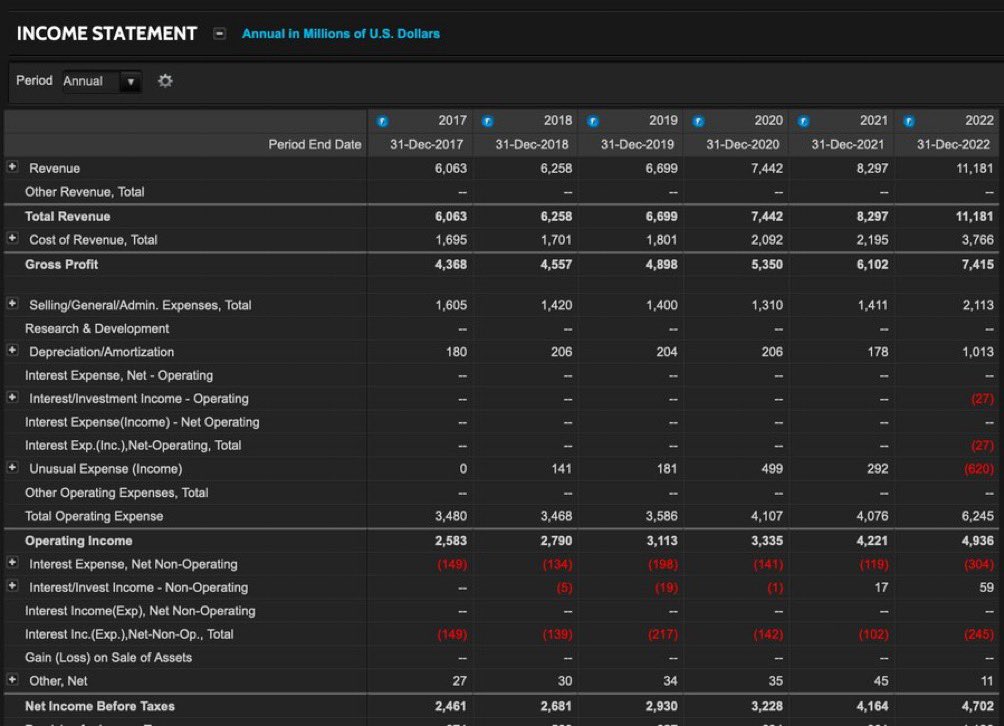Viewport: 1004px width, 726px height.
Task: Click Total Operating Expense 2019 value 3,586
Action: (x=661, y=516)
